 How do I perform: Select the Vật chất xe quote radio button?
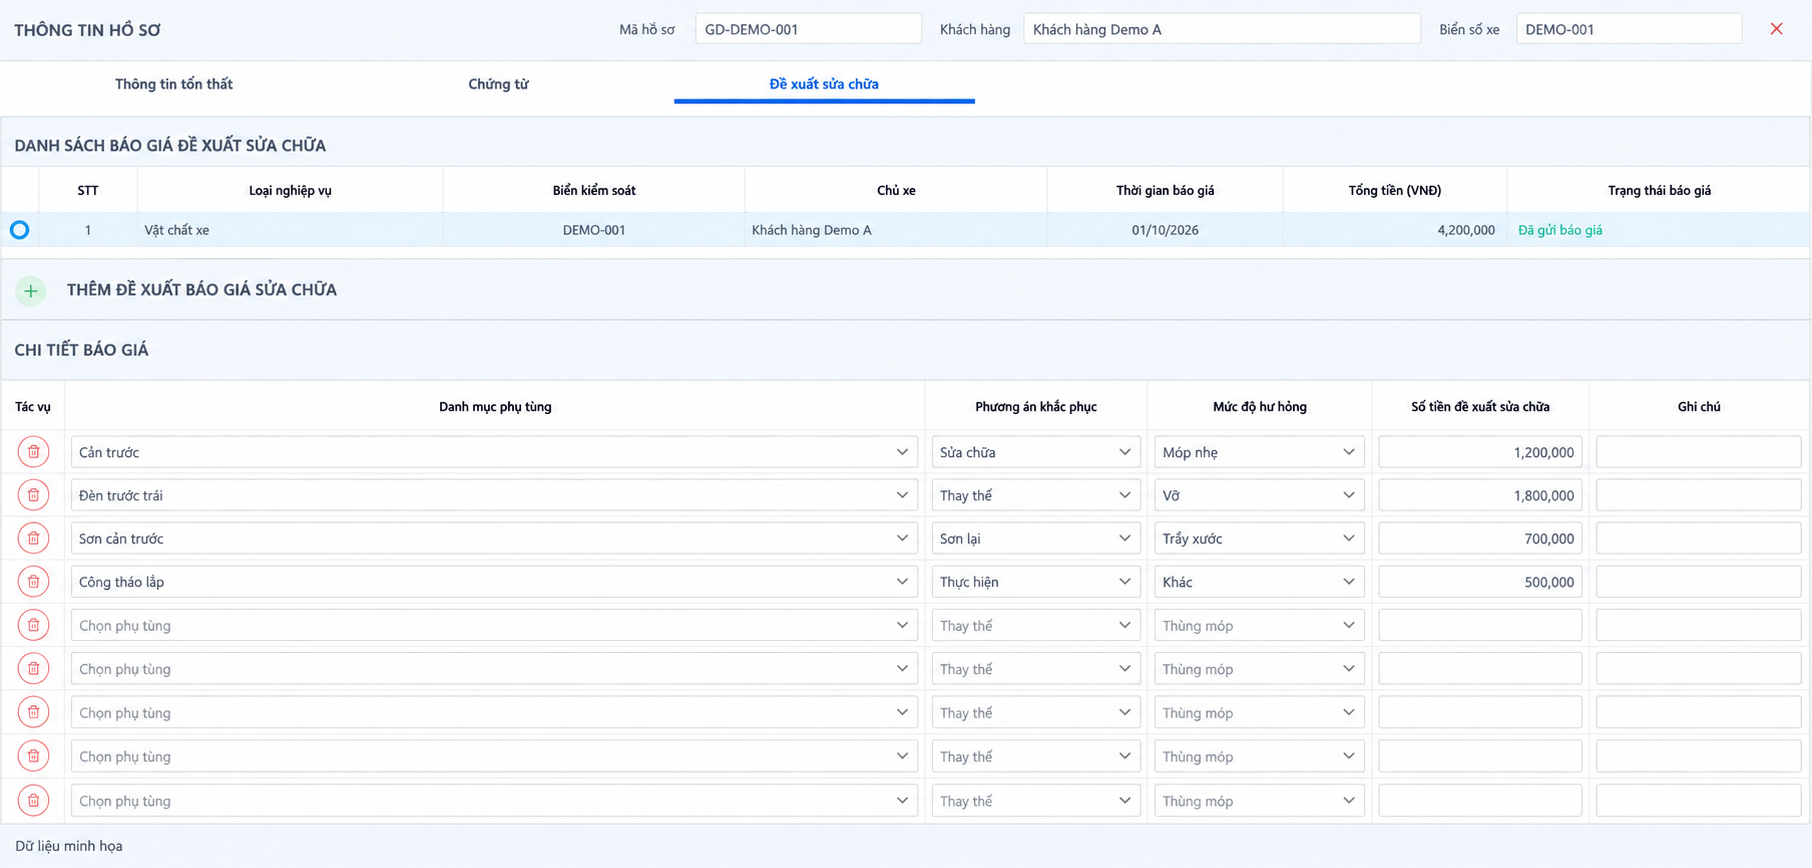(x=19, y=230)
